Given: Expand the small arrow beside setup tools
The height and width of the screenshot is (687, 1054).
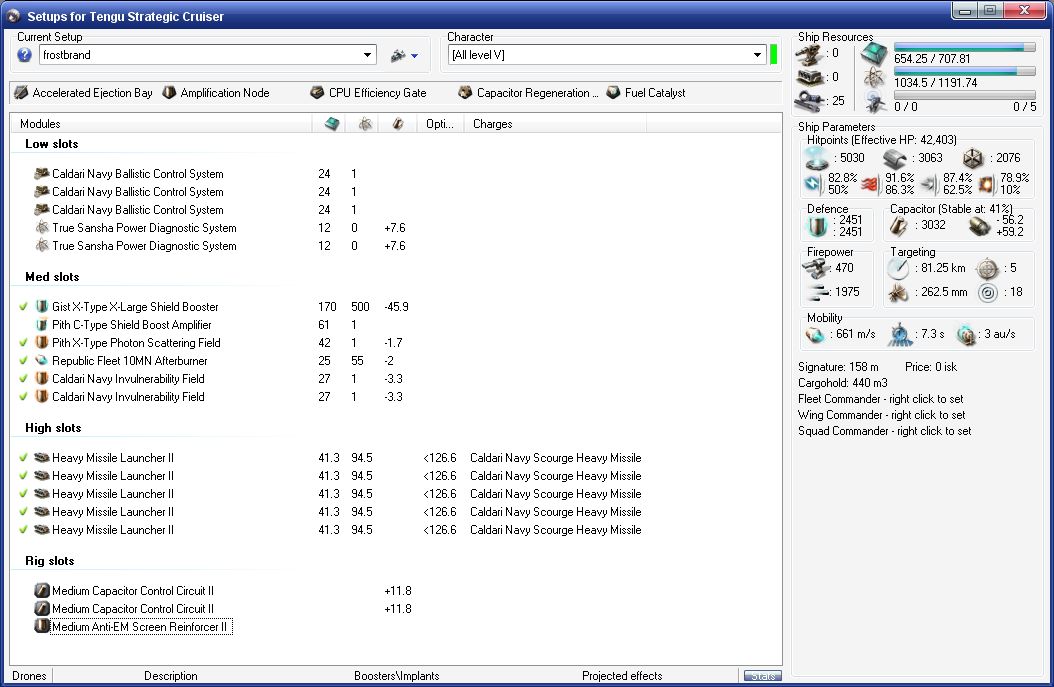Looking at the screenshot, I should 415,56.
